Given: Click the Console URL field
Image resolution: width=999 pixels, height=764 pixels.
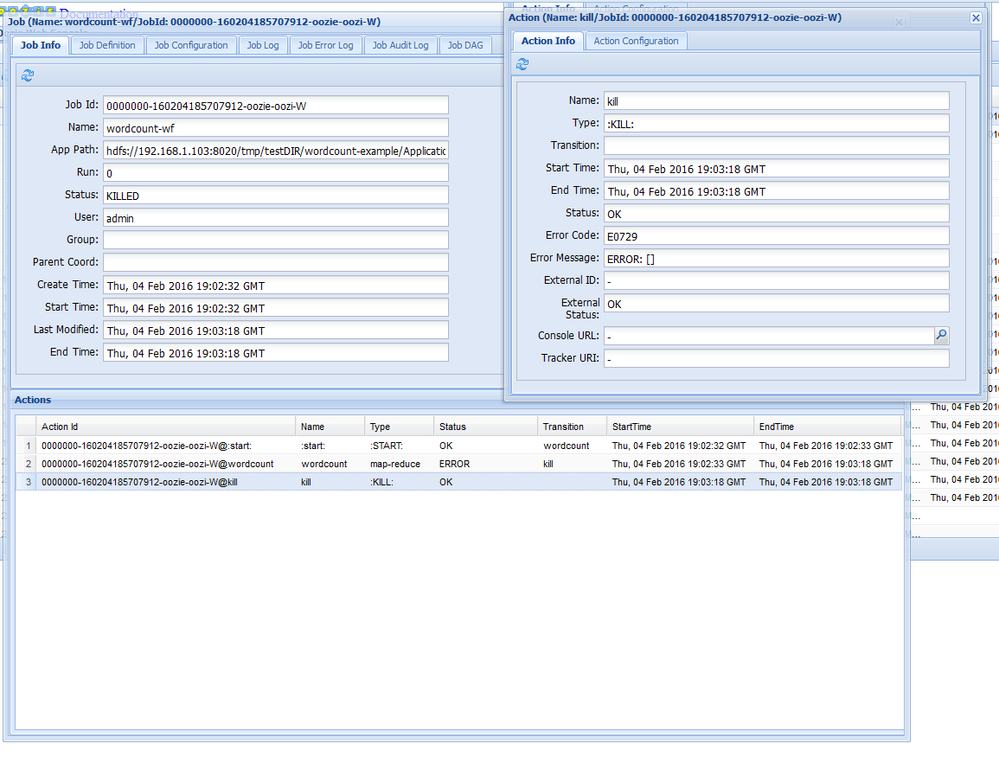Looking at the screenshot, I should tap(769, 336).
